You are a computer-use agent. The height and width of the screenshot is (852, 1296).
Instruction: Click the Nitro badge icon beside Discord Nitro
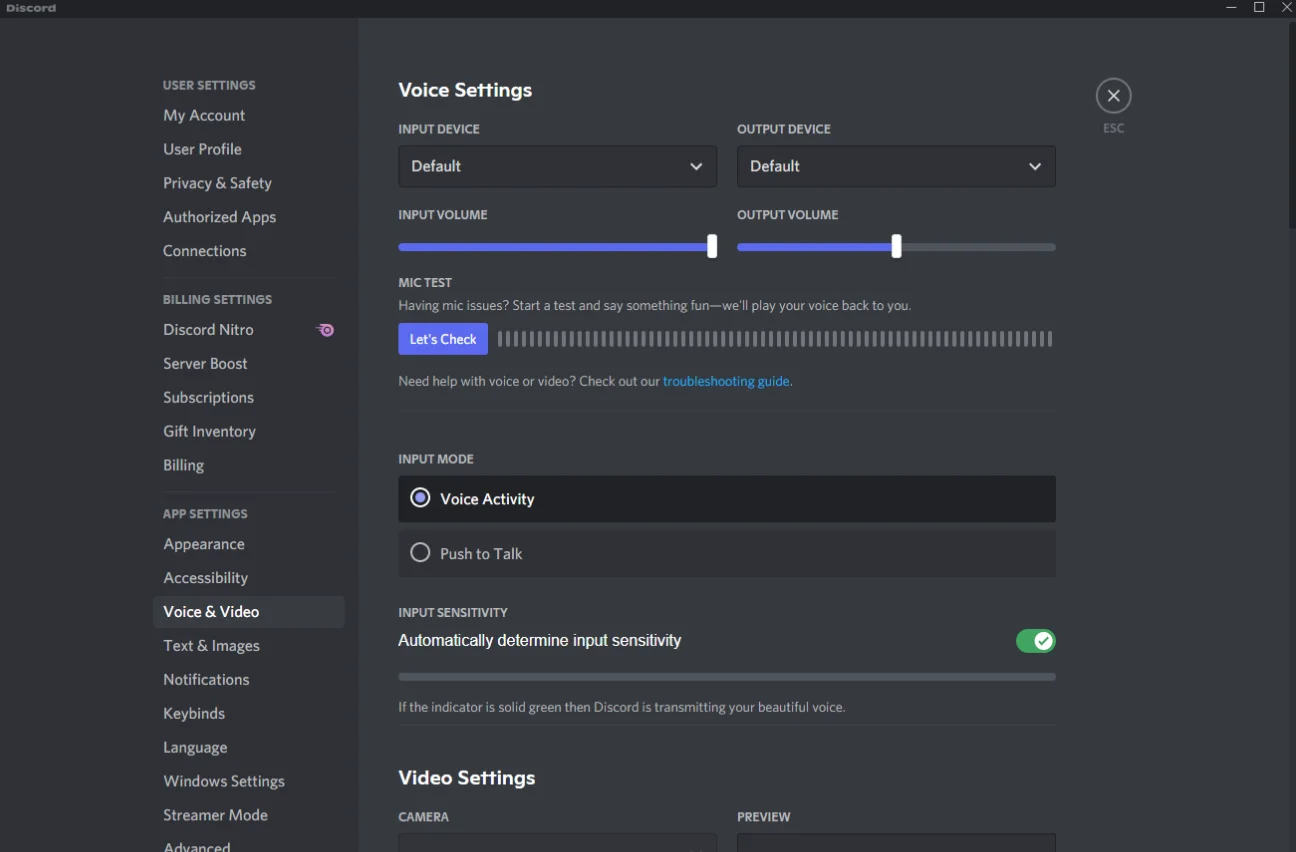pos(326,330)
